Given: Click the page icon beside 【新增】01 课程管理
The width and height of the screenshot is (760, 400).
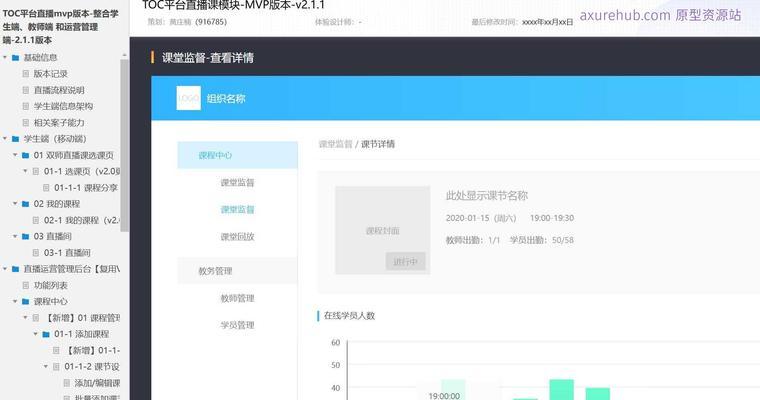Looking at the screenshot, I should pos(36,318).
